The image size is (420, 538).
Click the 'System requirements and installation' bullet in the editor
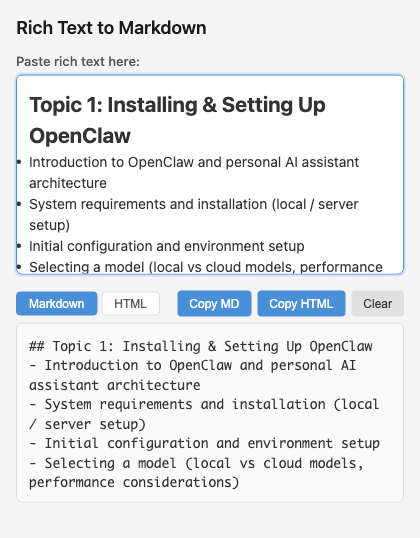(194, 214)
